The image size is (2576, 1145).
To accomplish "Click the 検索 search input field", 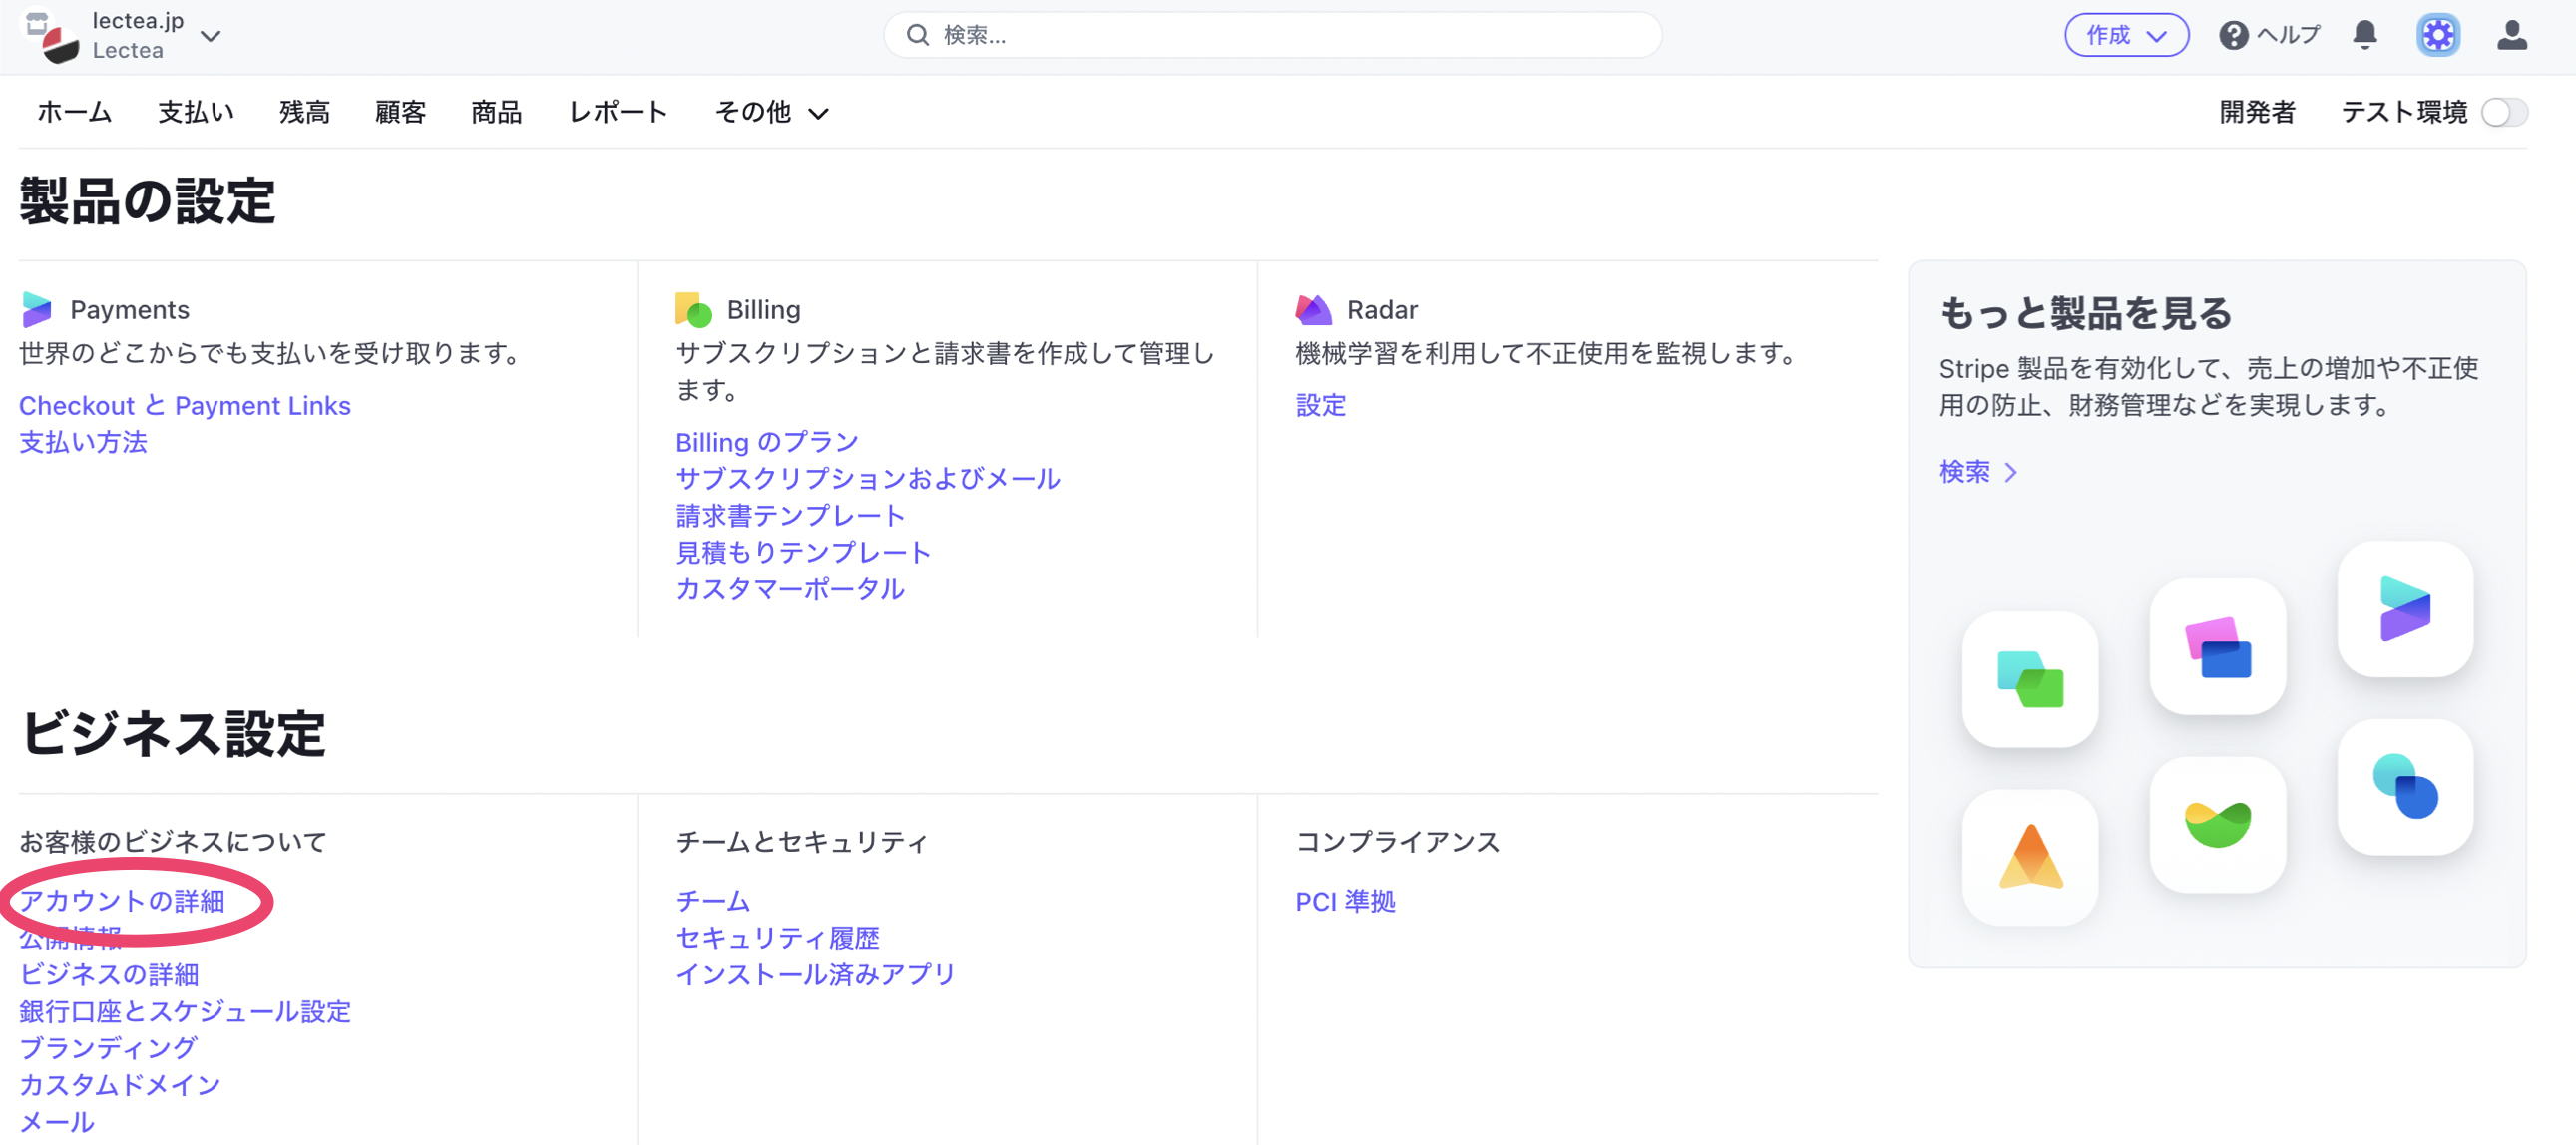I will coord(1272,35).
